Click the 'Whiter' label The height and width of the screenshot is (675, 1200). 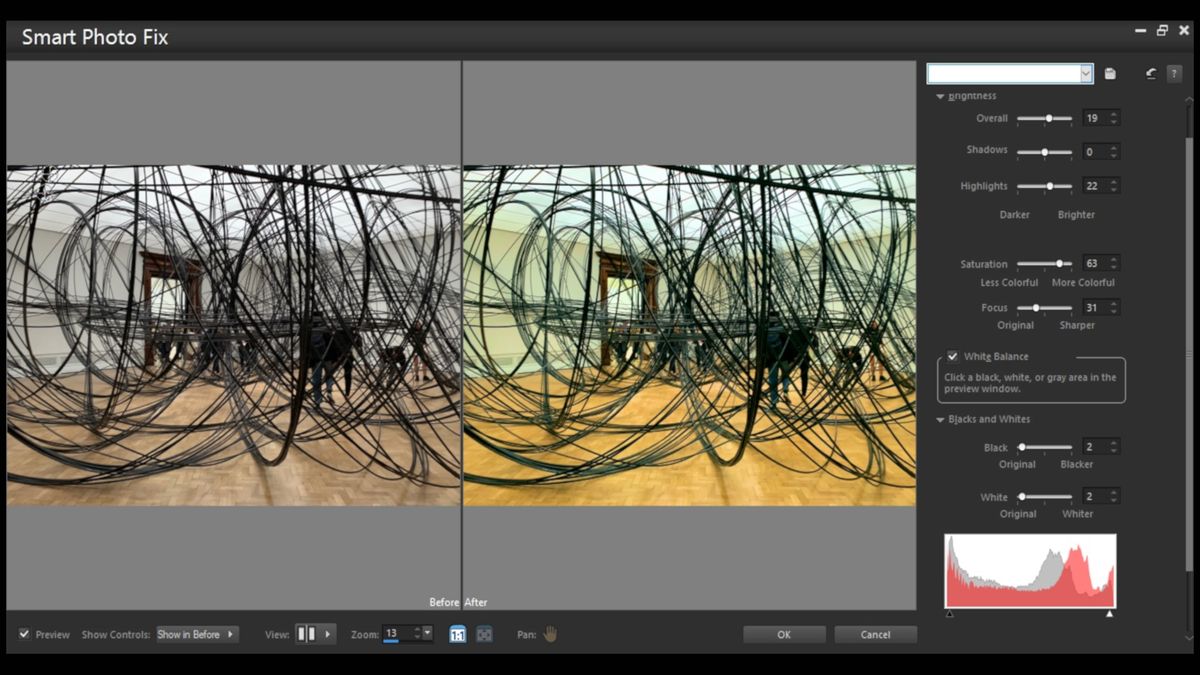click(x=1077, y=514)
